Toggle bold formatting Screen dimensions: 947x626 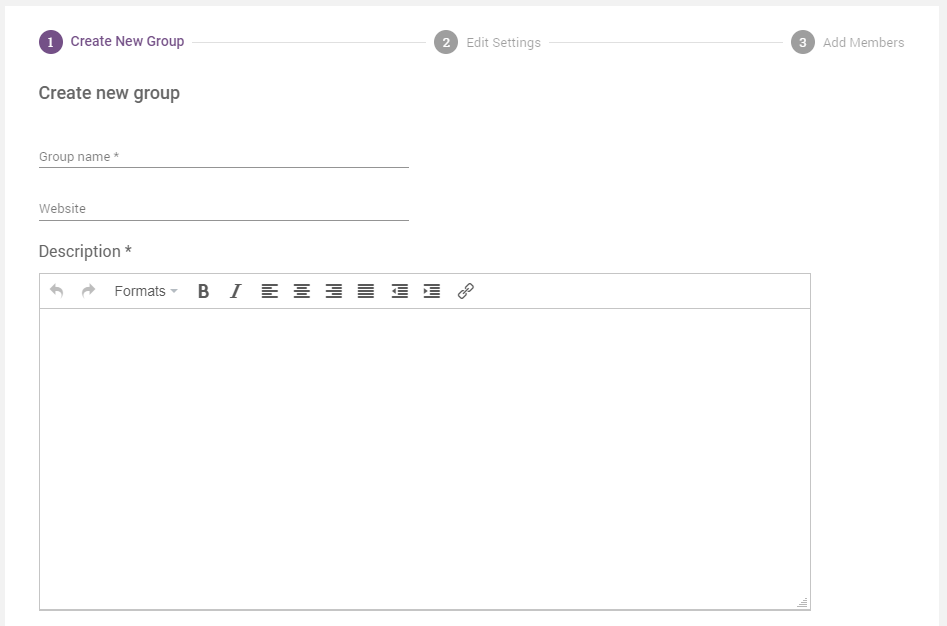203,291
